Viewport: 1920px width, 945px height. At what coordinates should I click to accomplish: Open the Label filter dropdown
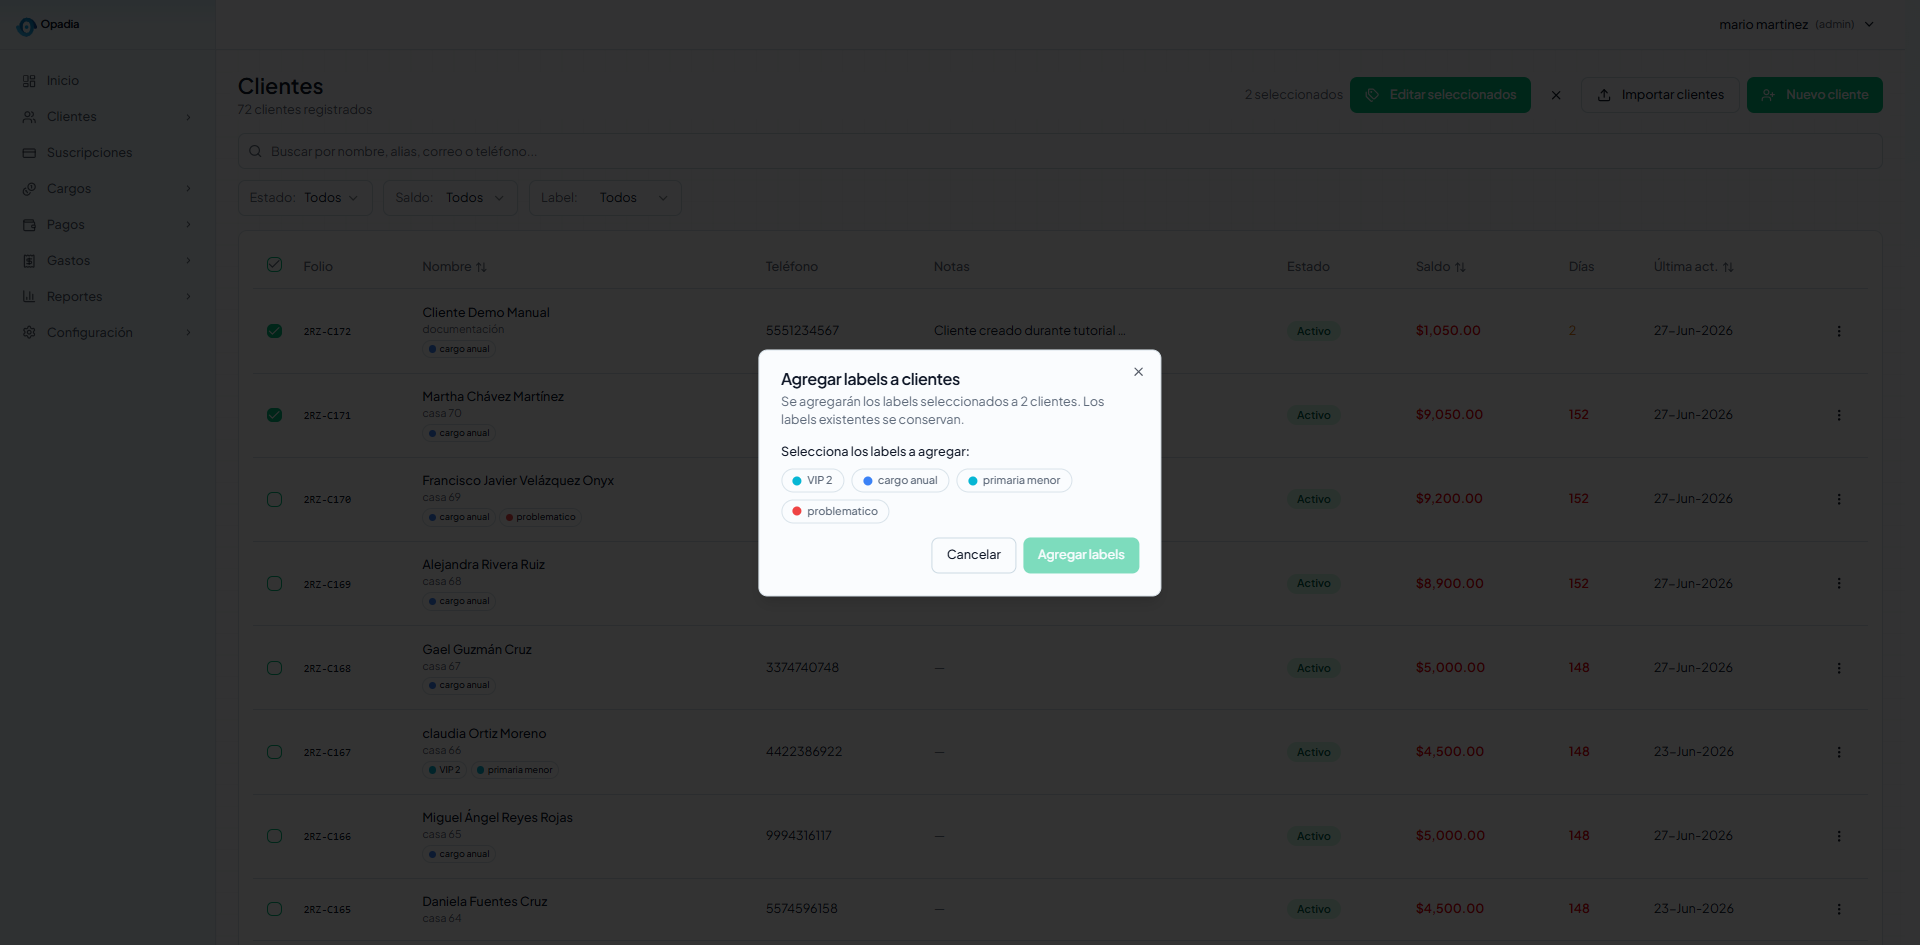[605, 198]
